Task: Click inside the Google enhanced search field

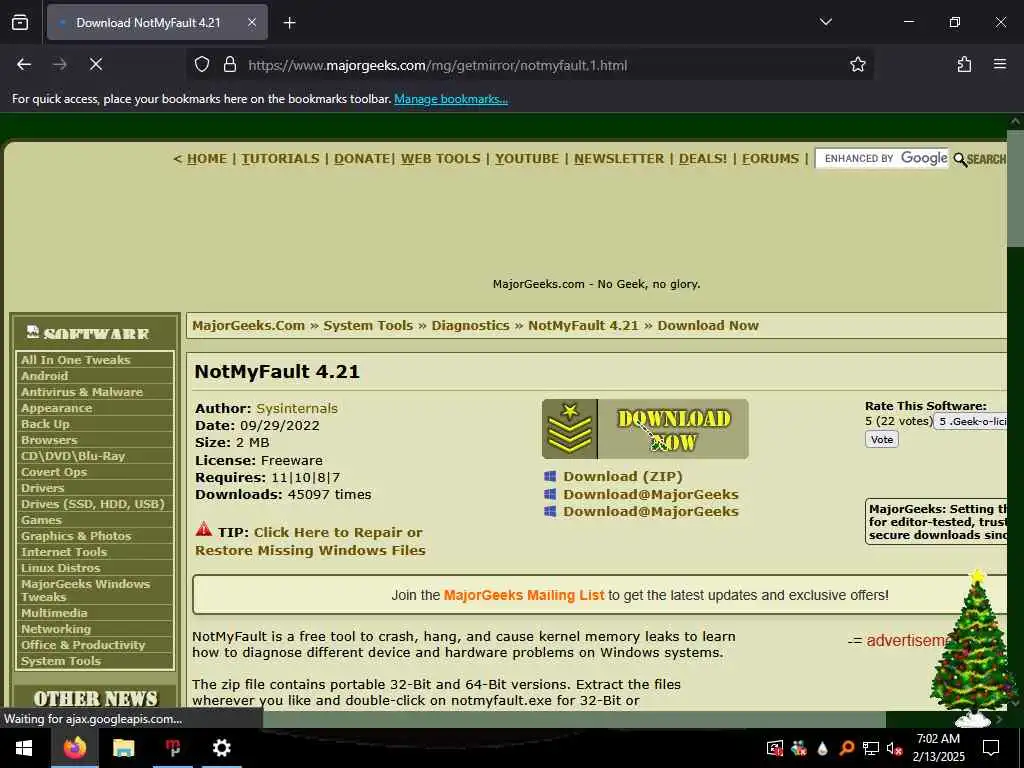Action: click(x=882, y=159)
